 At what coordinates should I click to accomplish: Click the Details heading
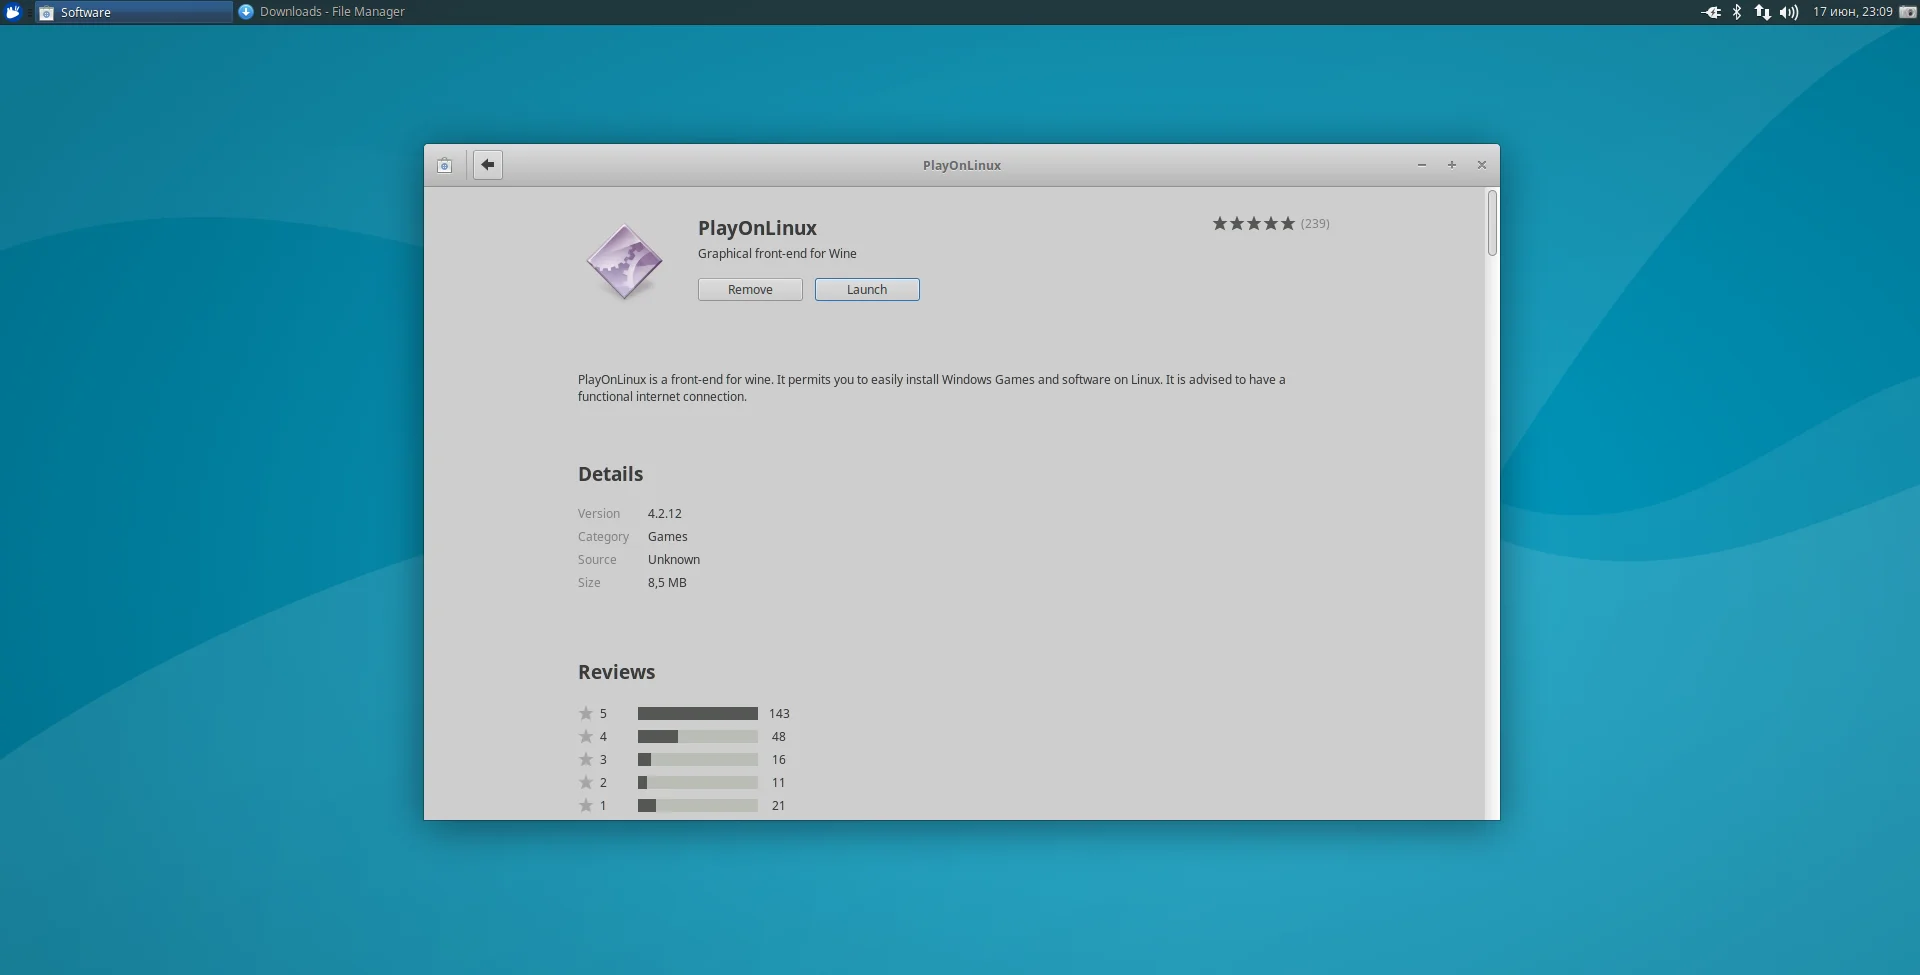click(x=610, y=474)
